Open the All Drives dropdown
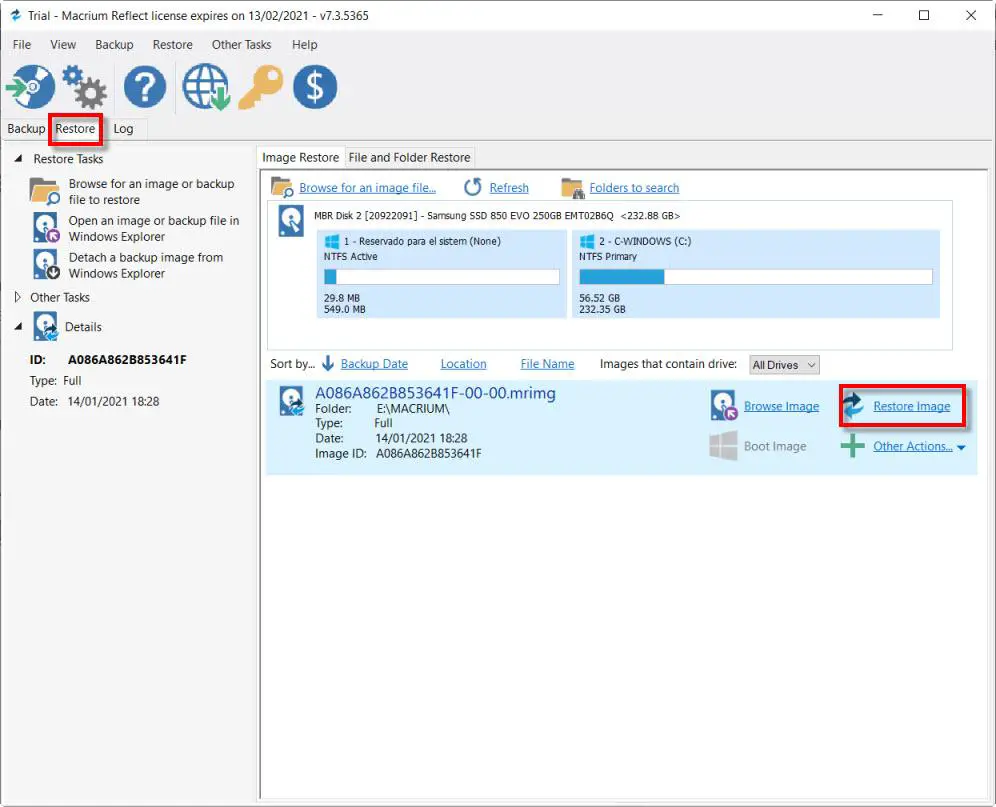Screen dimensions: 996x807 784,365
